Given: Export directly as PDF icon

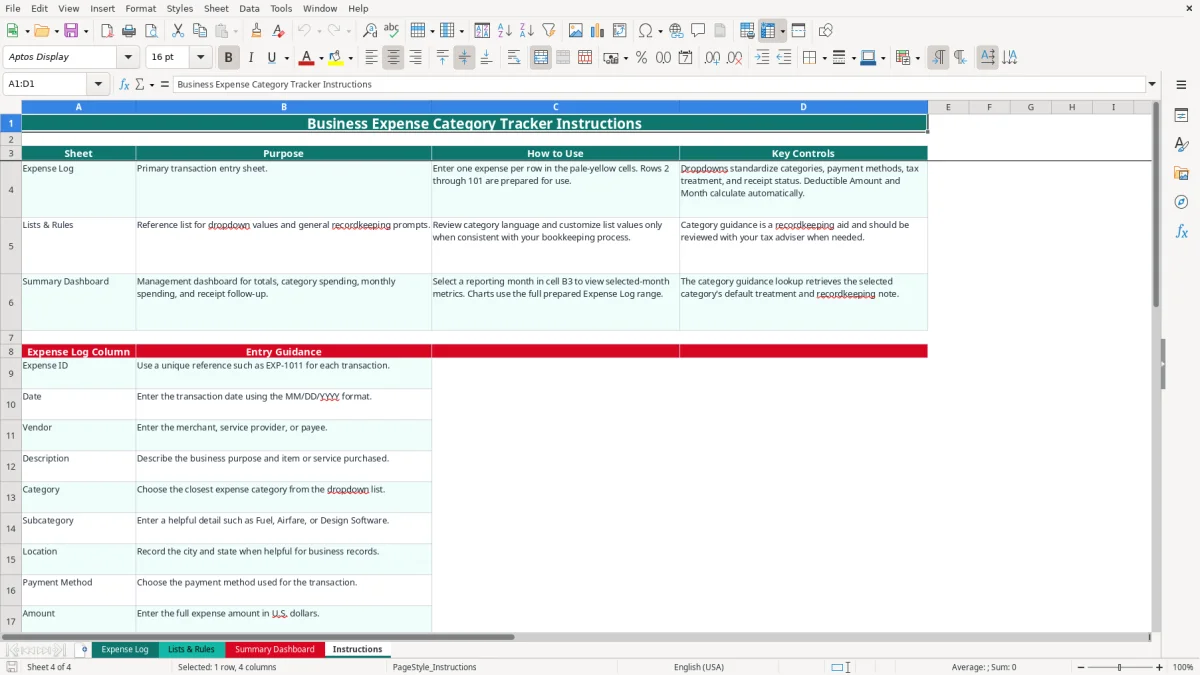Looking at the screenshot, I should point(106,31).
